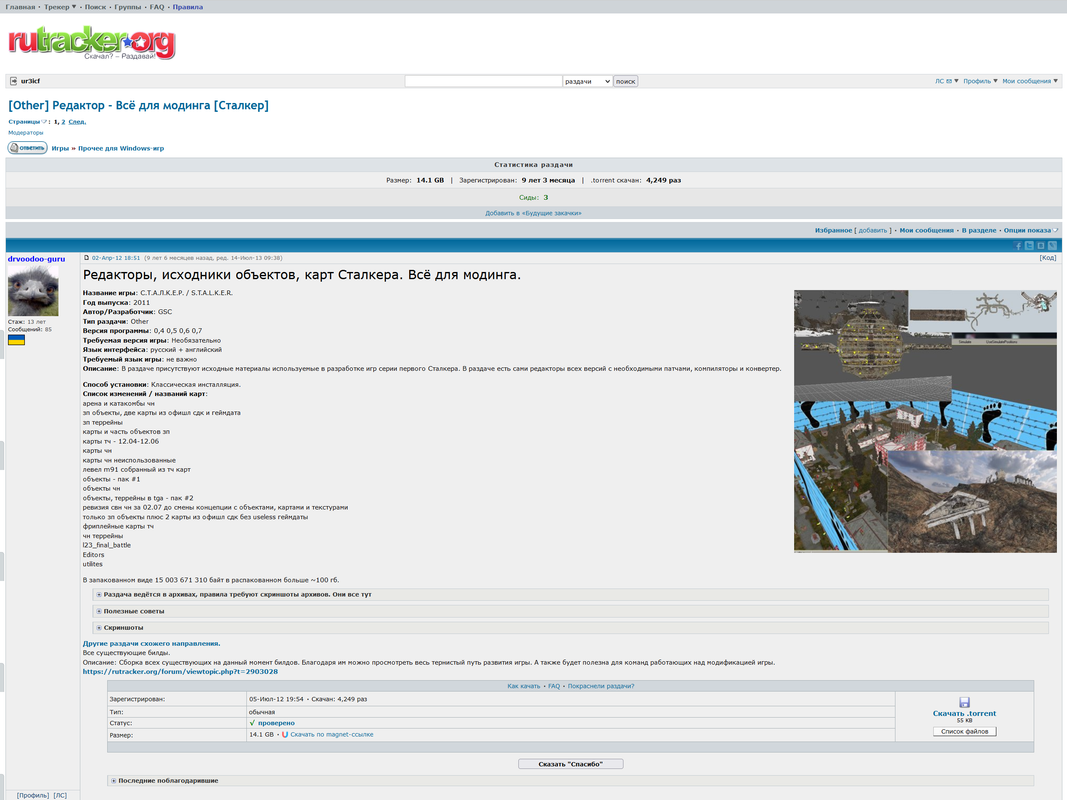Open the game screenshot collage image
This screenshot has height=800, width=1067.
click(x=925, y=421)
